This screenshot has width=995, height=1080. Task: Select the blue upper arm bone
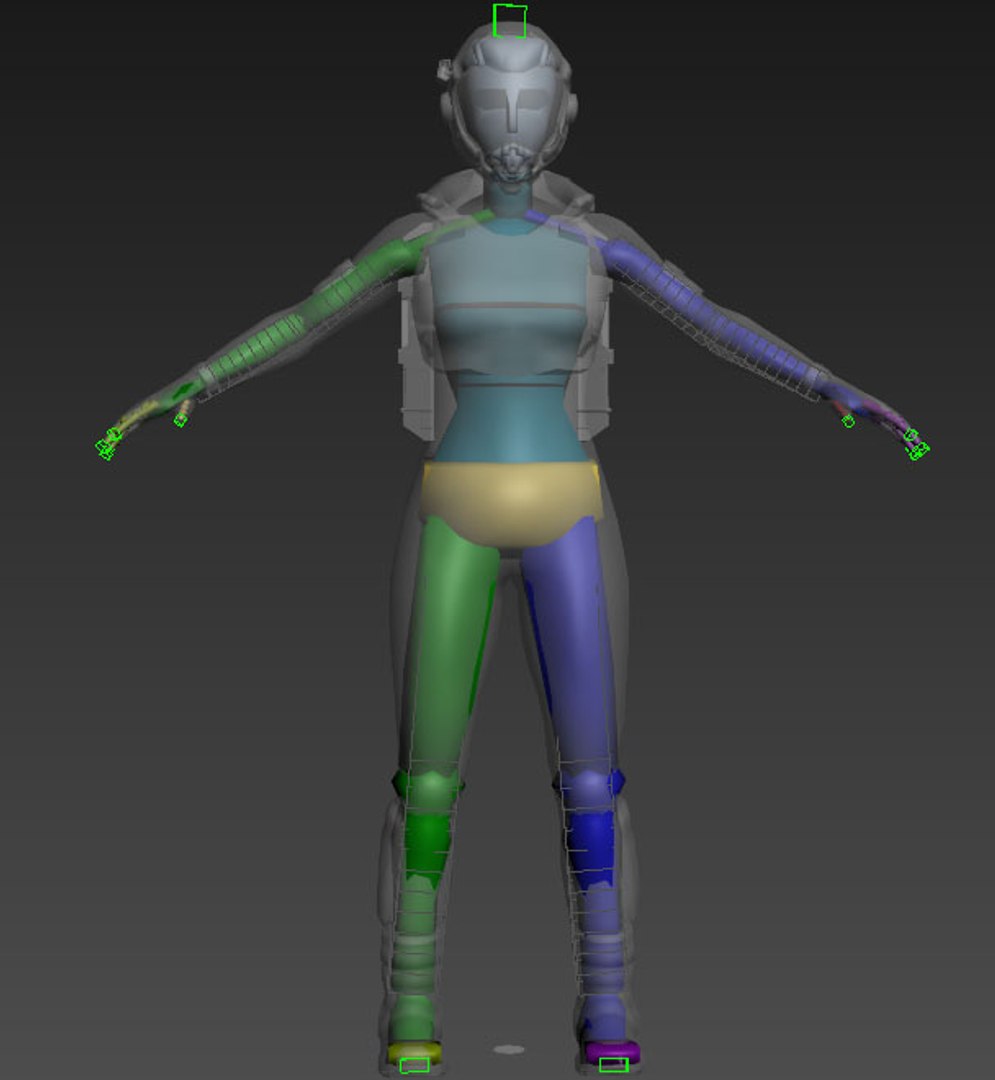coord(661,282)
